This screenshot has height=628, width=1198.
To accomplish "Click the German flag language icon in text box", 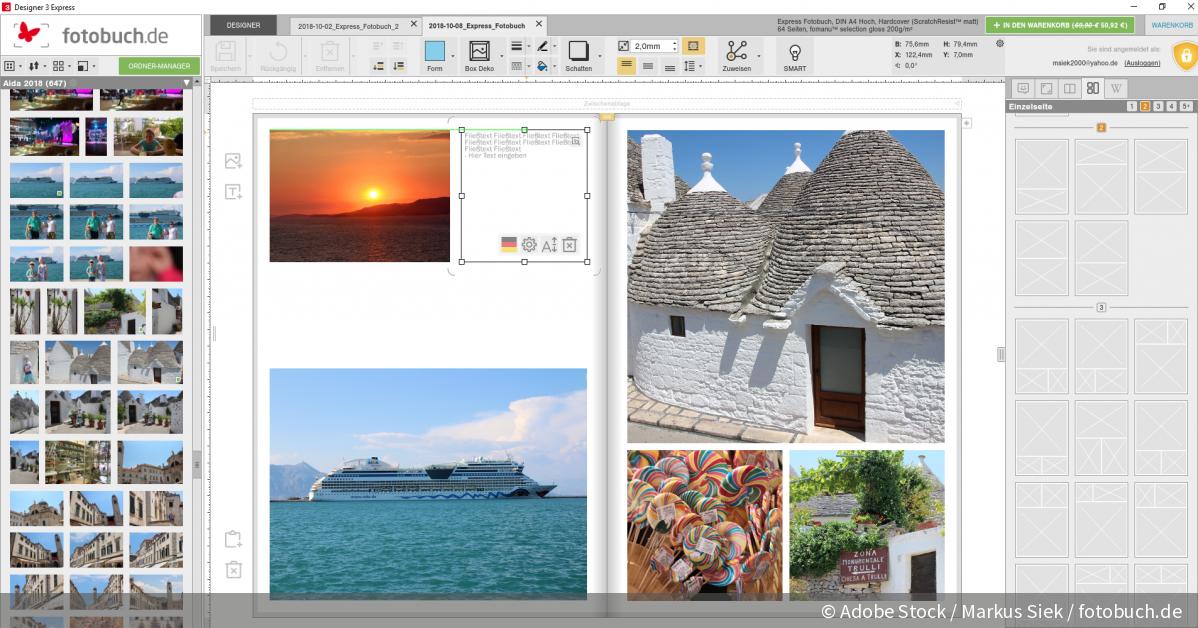I will [x=509, y=244].
